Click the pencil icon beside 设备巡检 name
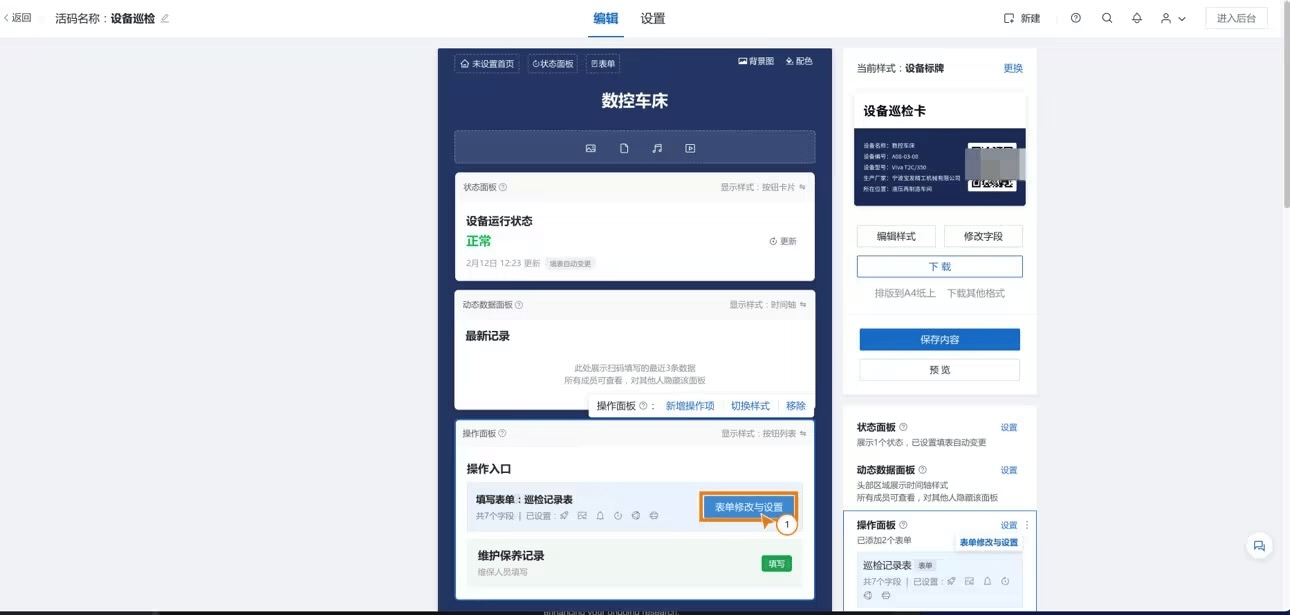The image size is (1290, 615). 165,18
